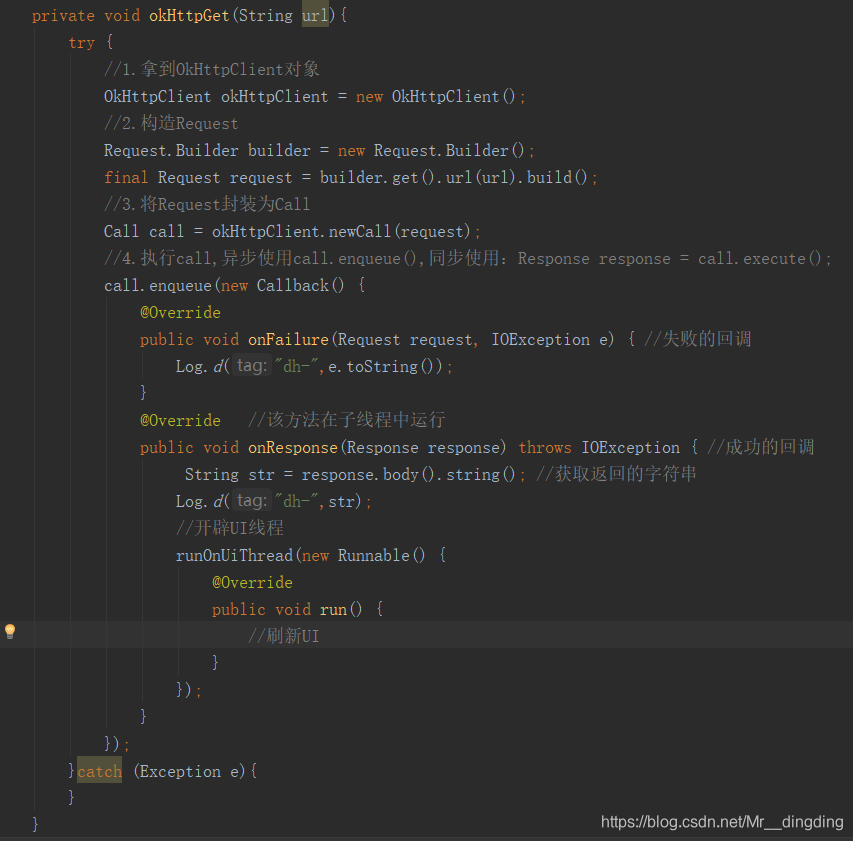Screen dimensions: 853x841
Task: Click the tag: hint before str argument
Action: click(252, 500)
